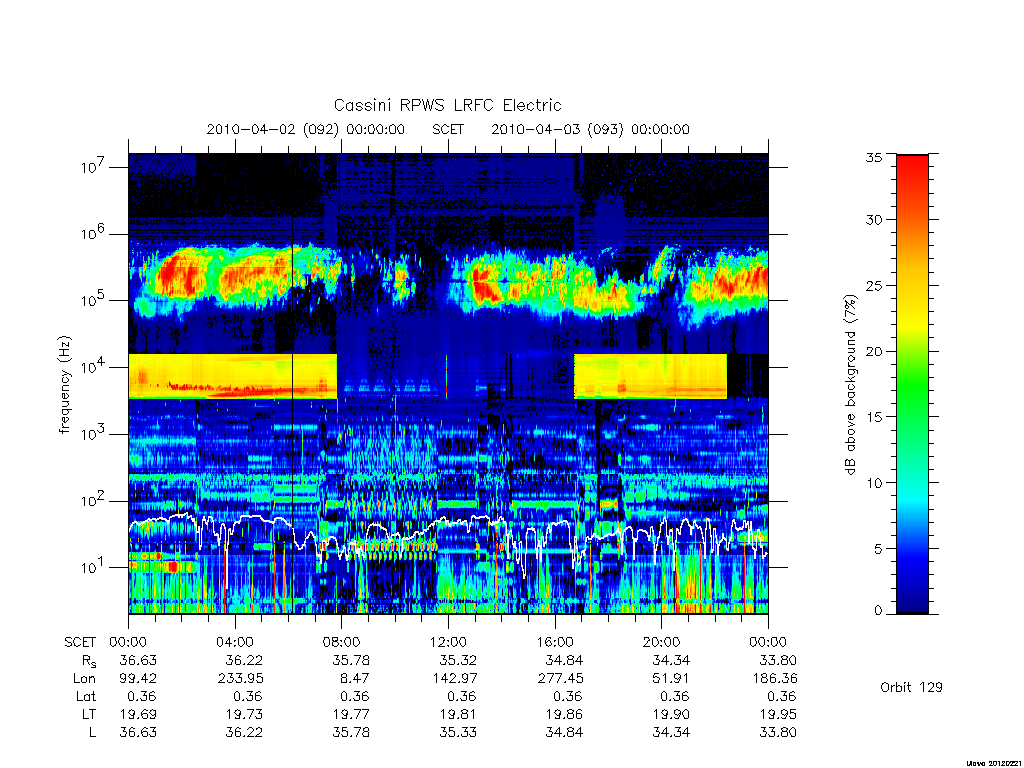Click the colorbar tick value 15

pos(874,417)
